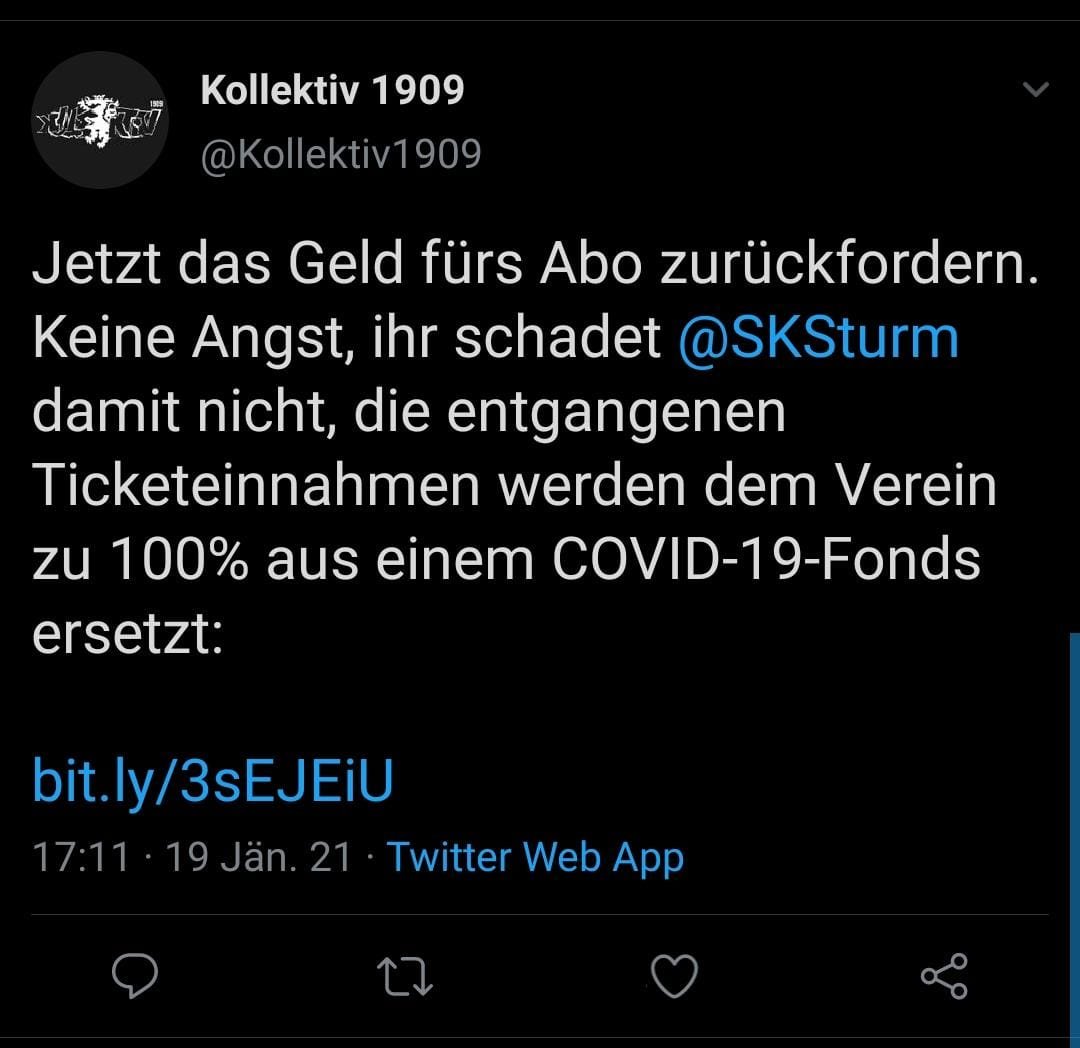Click the word 'COVID-19-Fonds' in tweet
The image size is (1080, 1048).
pos(767,559)
